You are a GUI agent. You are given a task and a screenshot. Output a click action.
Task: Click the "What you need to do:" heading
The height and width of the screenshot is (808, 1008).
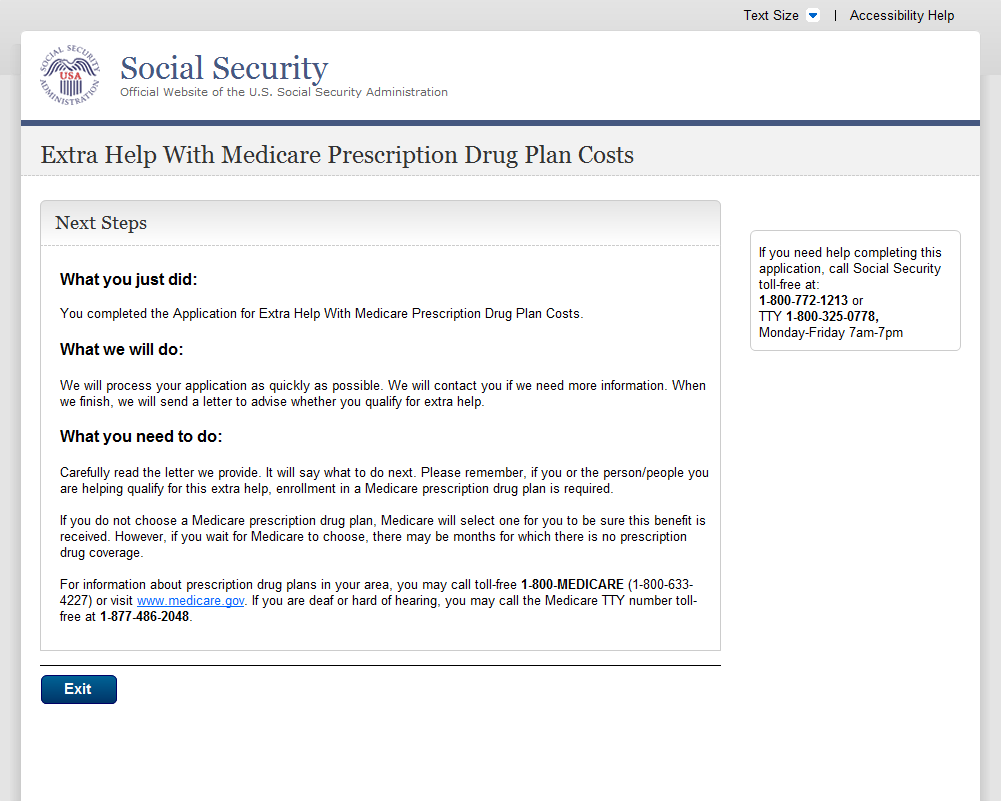click(x=141, y=437)
